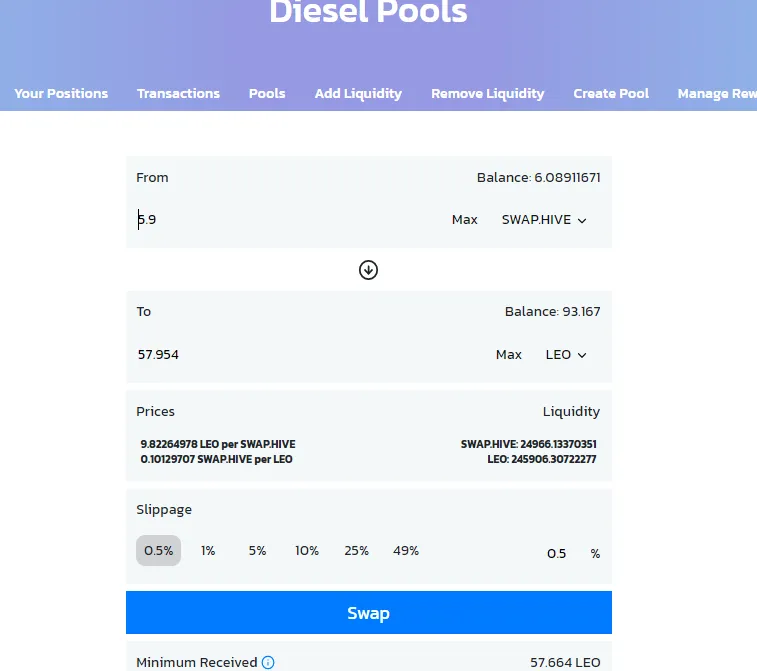Select the Remove Liquidity tab
The image size is (757, 671).
coord(488,94)
